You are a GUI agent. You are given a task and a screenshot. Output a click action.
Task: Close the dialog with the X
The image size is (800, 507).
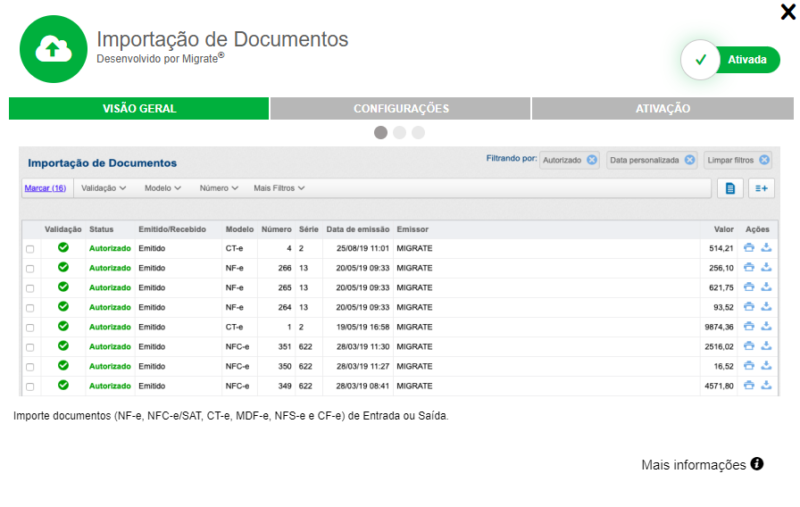pyautogui.click(x=788, y=12)
